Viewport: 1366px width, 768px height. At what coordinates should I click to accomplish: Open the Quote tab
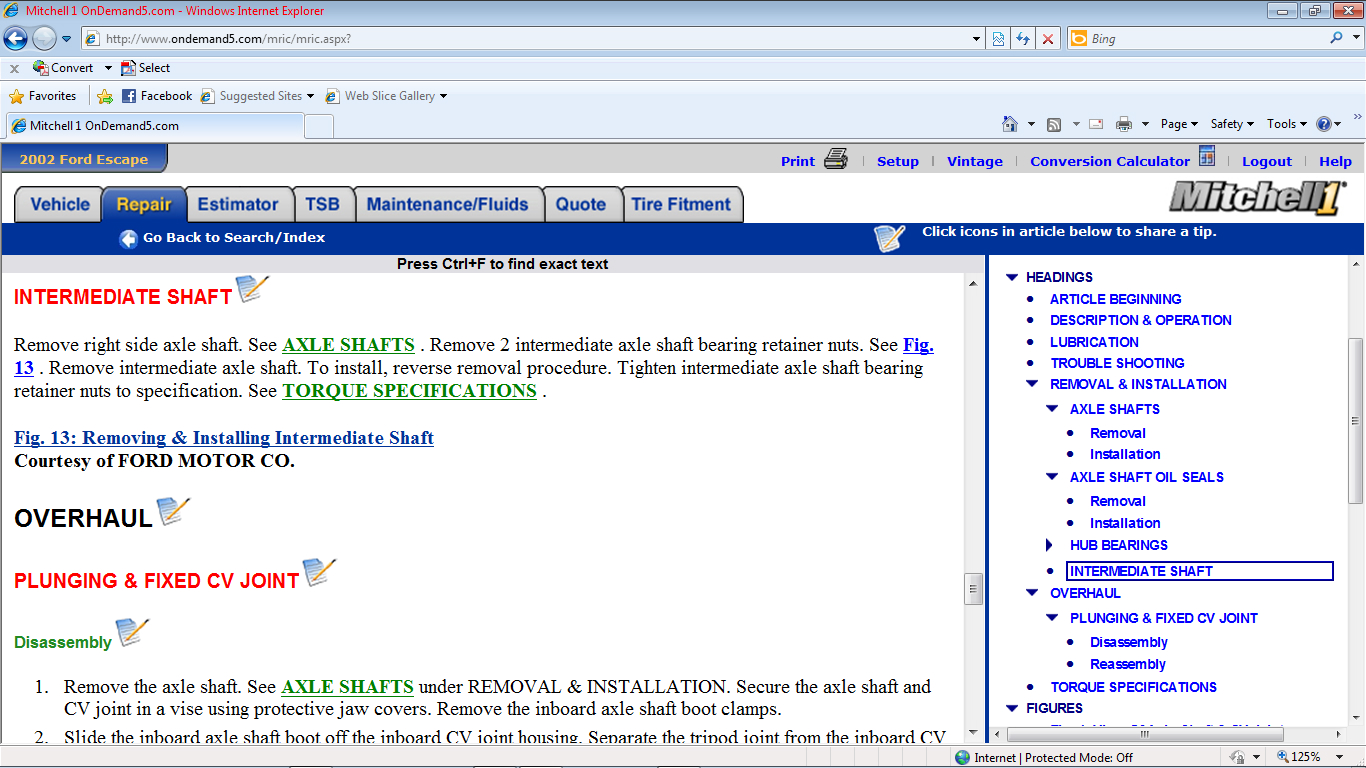[x=581, y=204]
